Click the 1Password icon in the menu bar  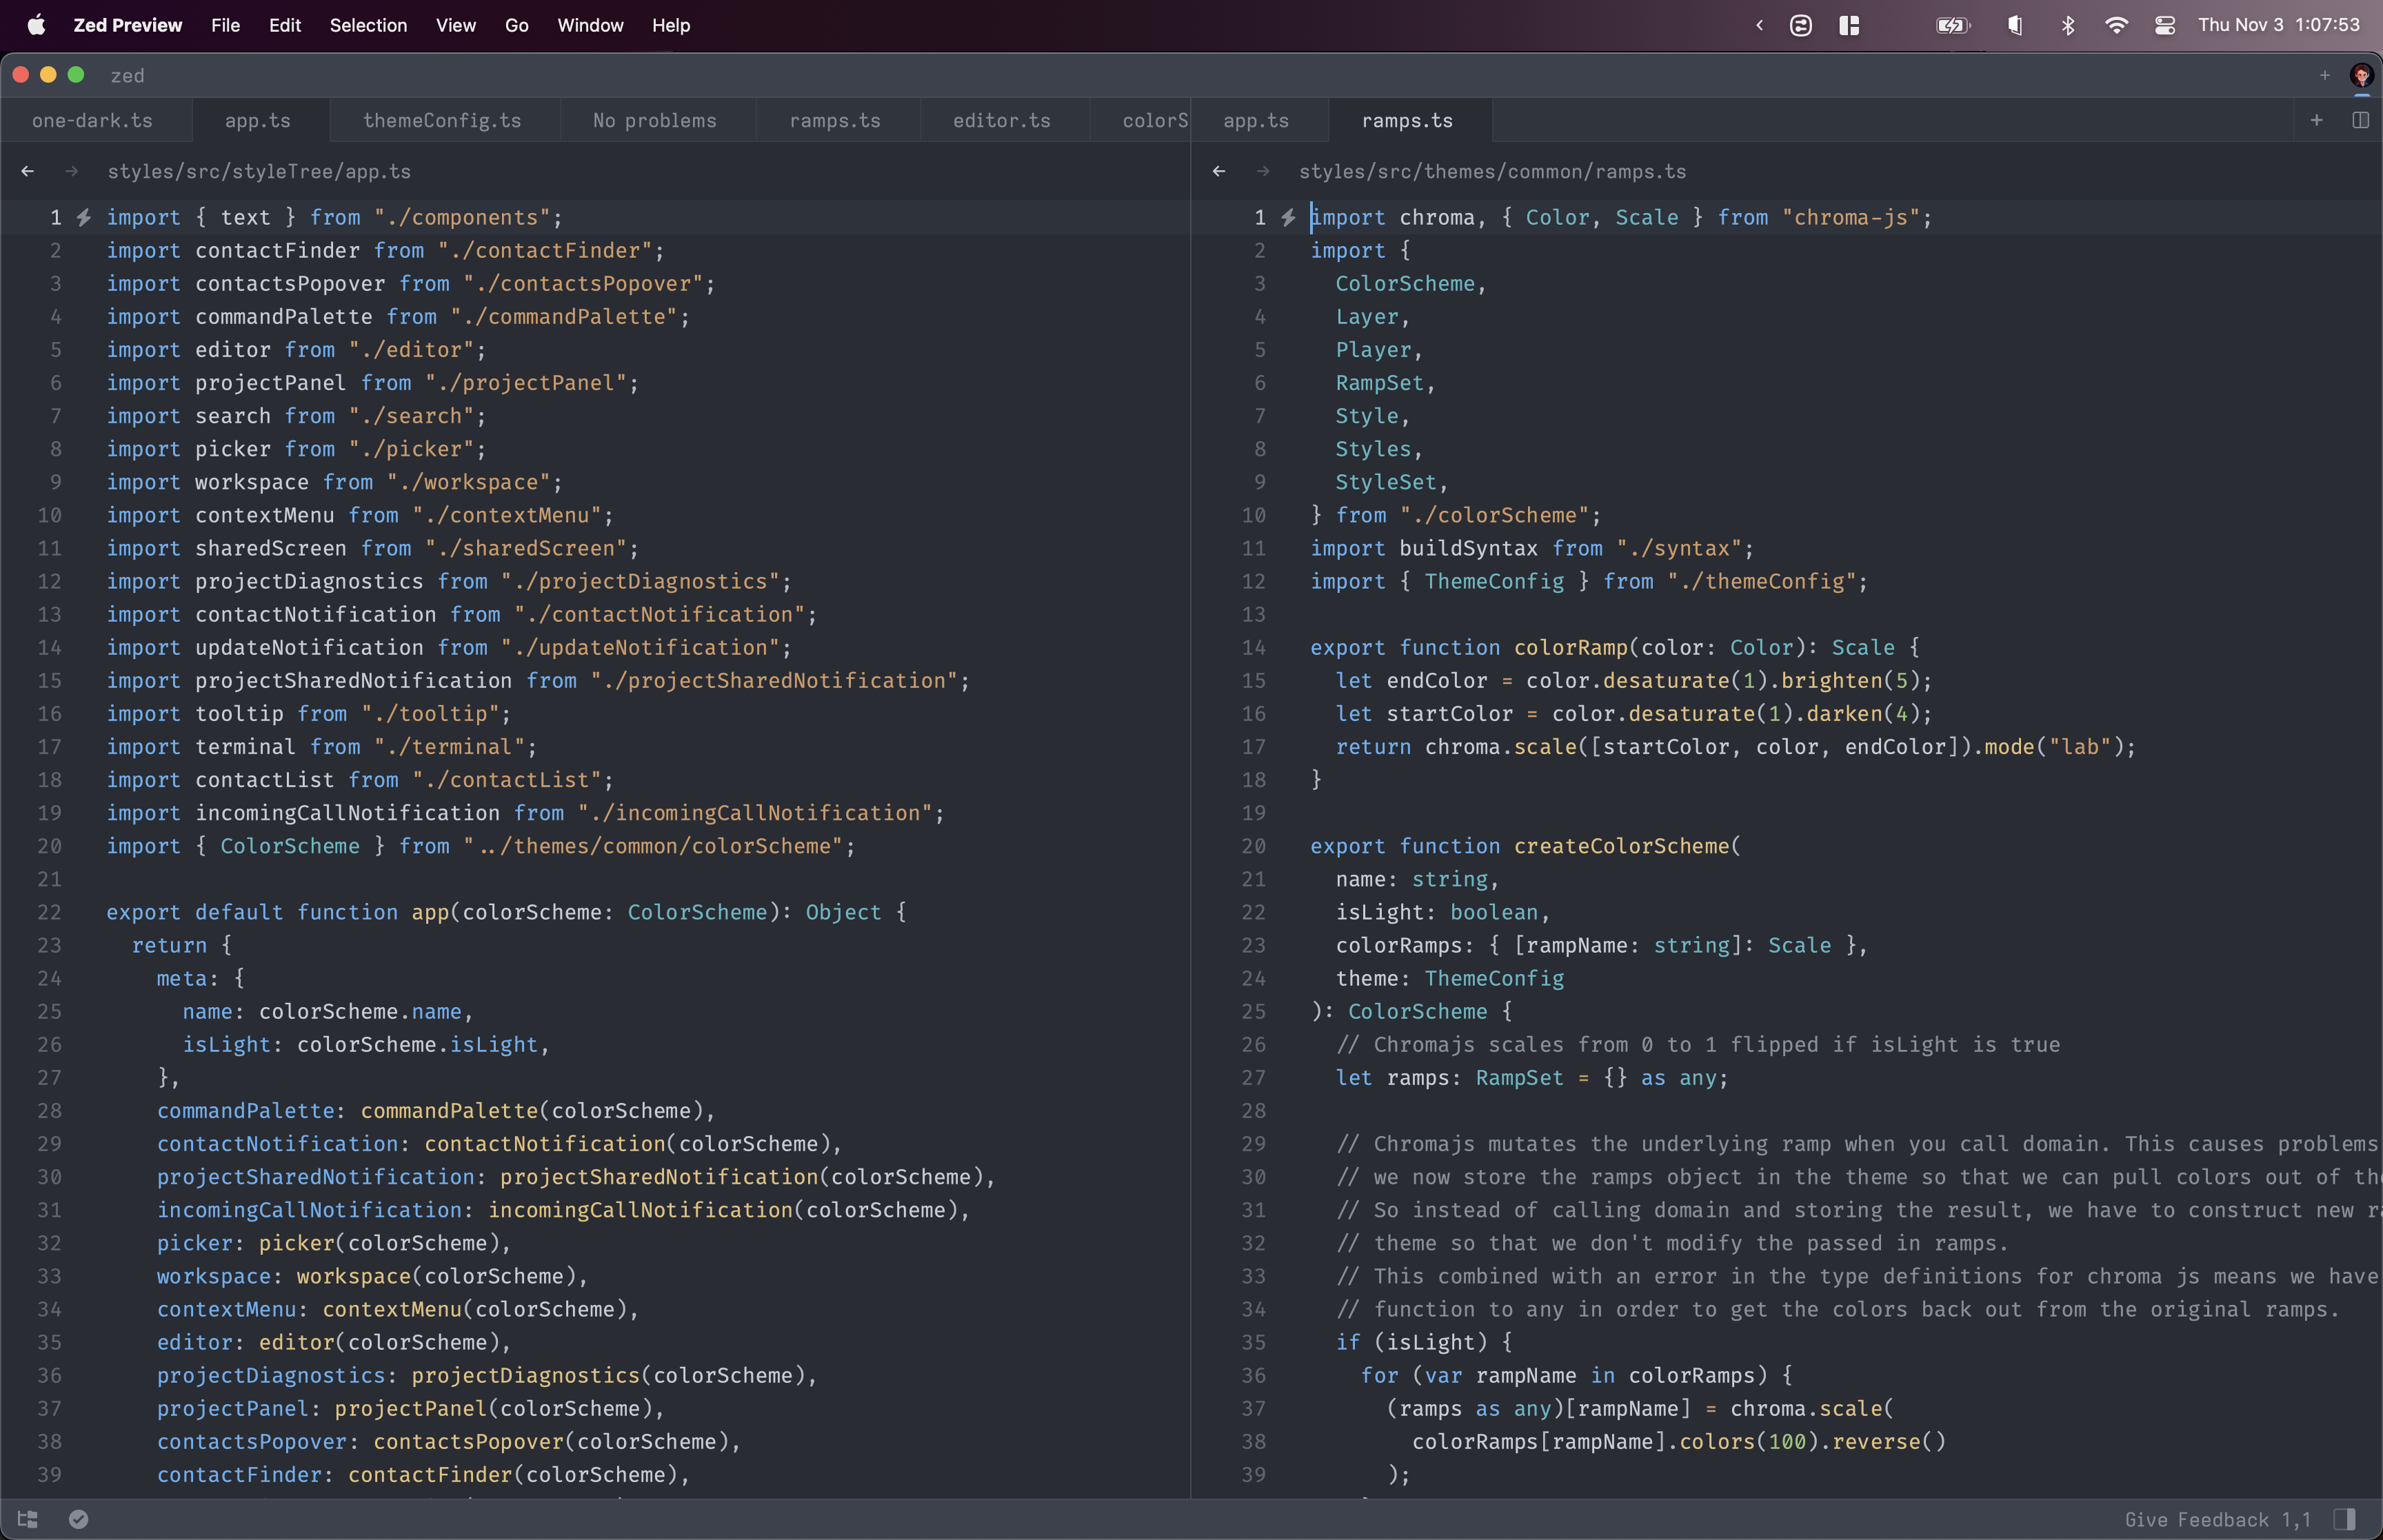point(1800,25)
